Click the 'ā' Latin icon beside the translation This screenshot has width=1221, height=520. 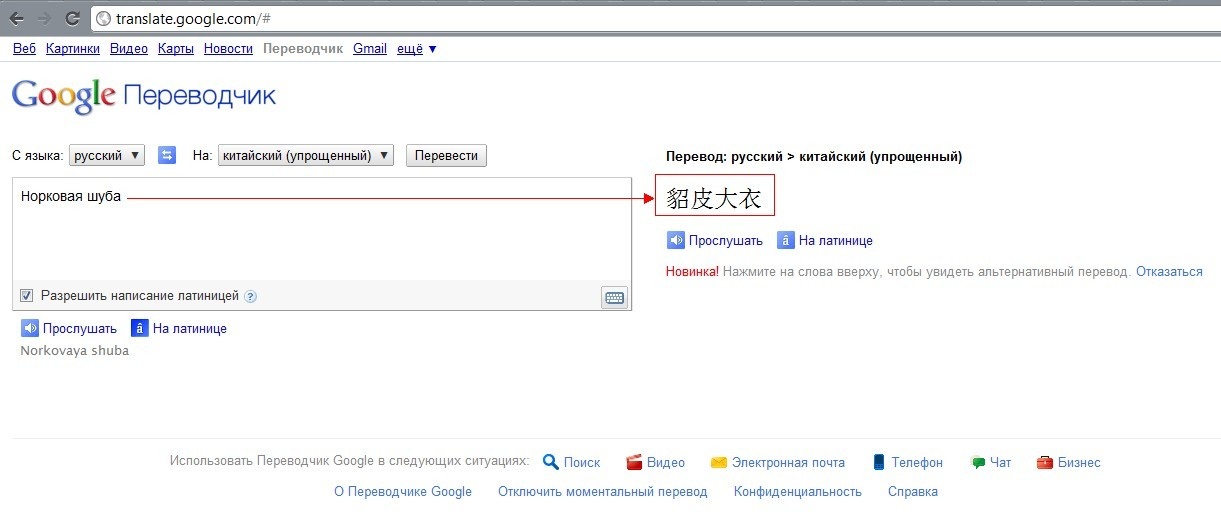[786, 240]
